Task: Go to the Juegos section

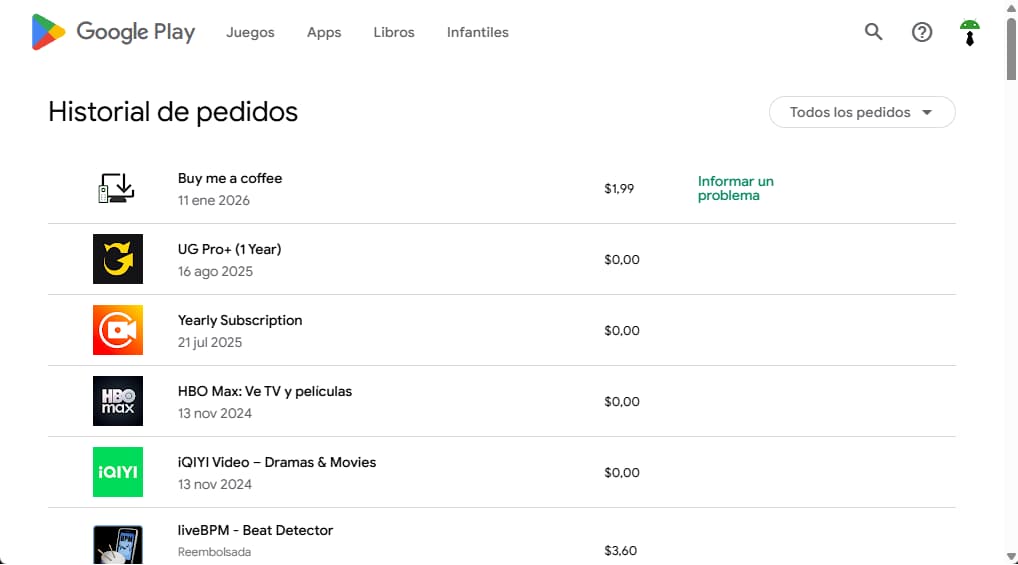Action: (250, 32)
